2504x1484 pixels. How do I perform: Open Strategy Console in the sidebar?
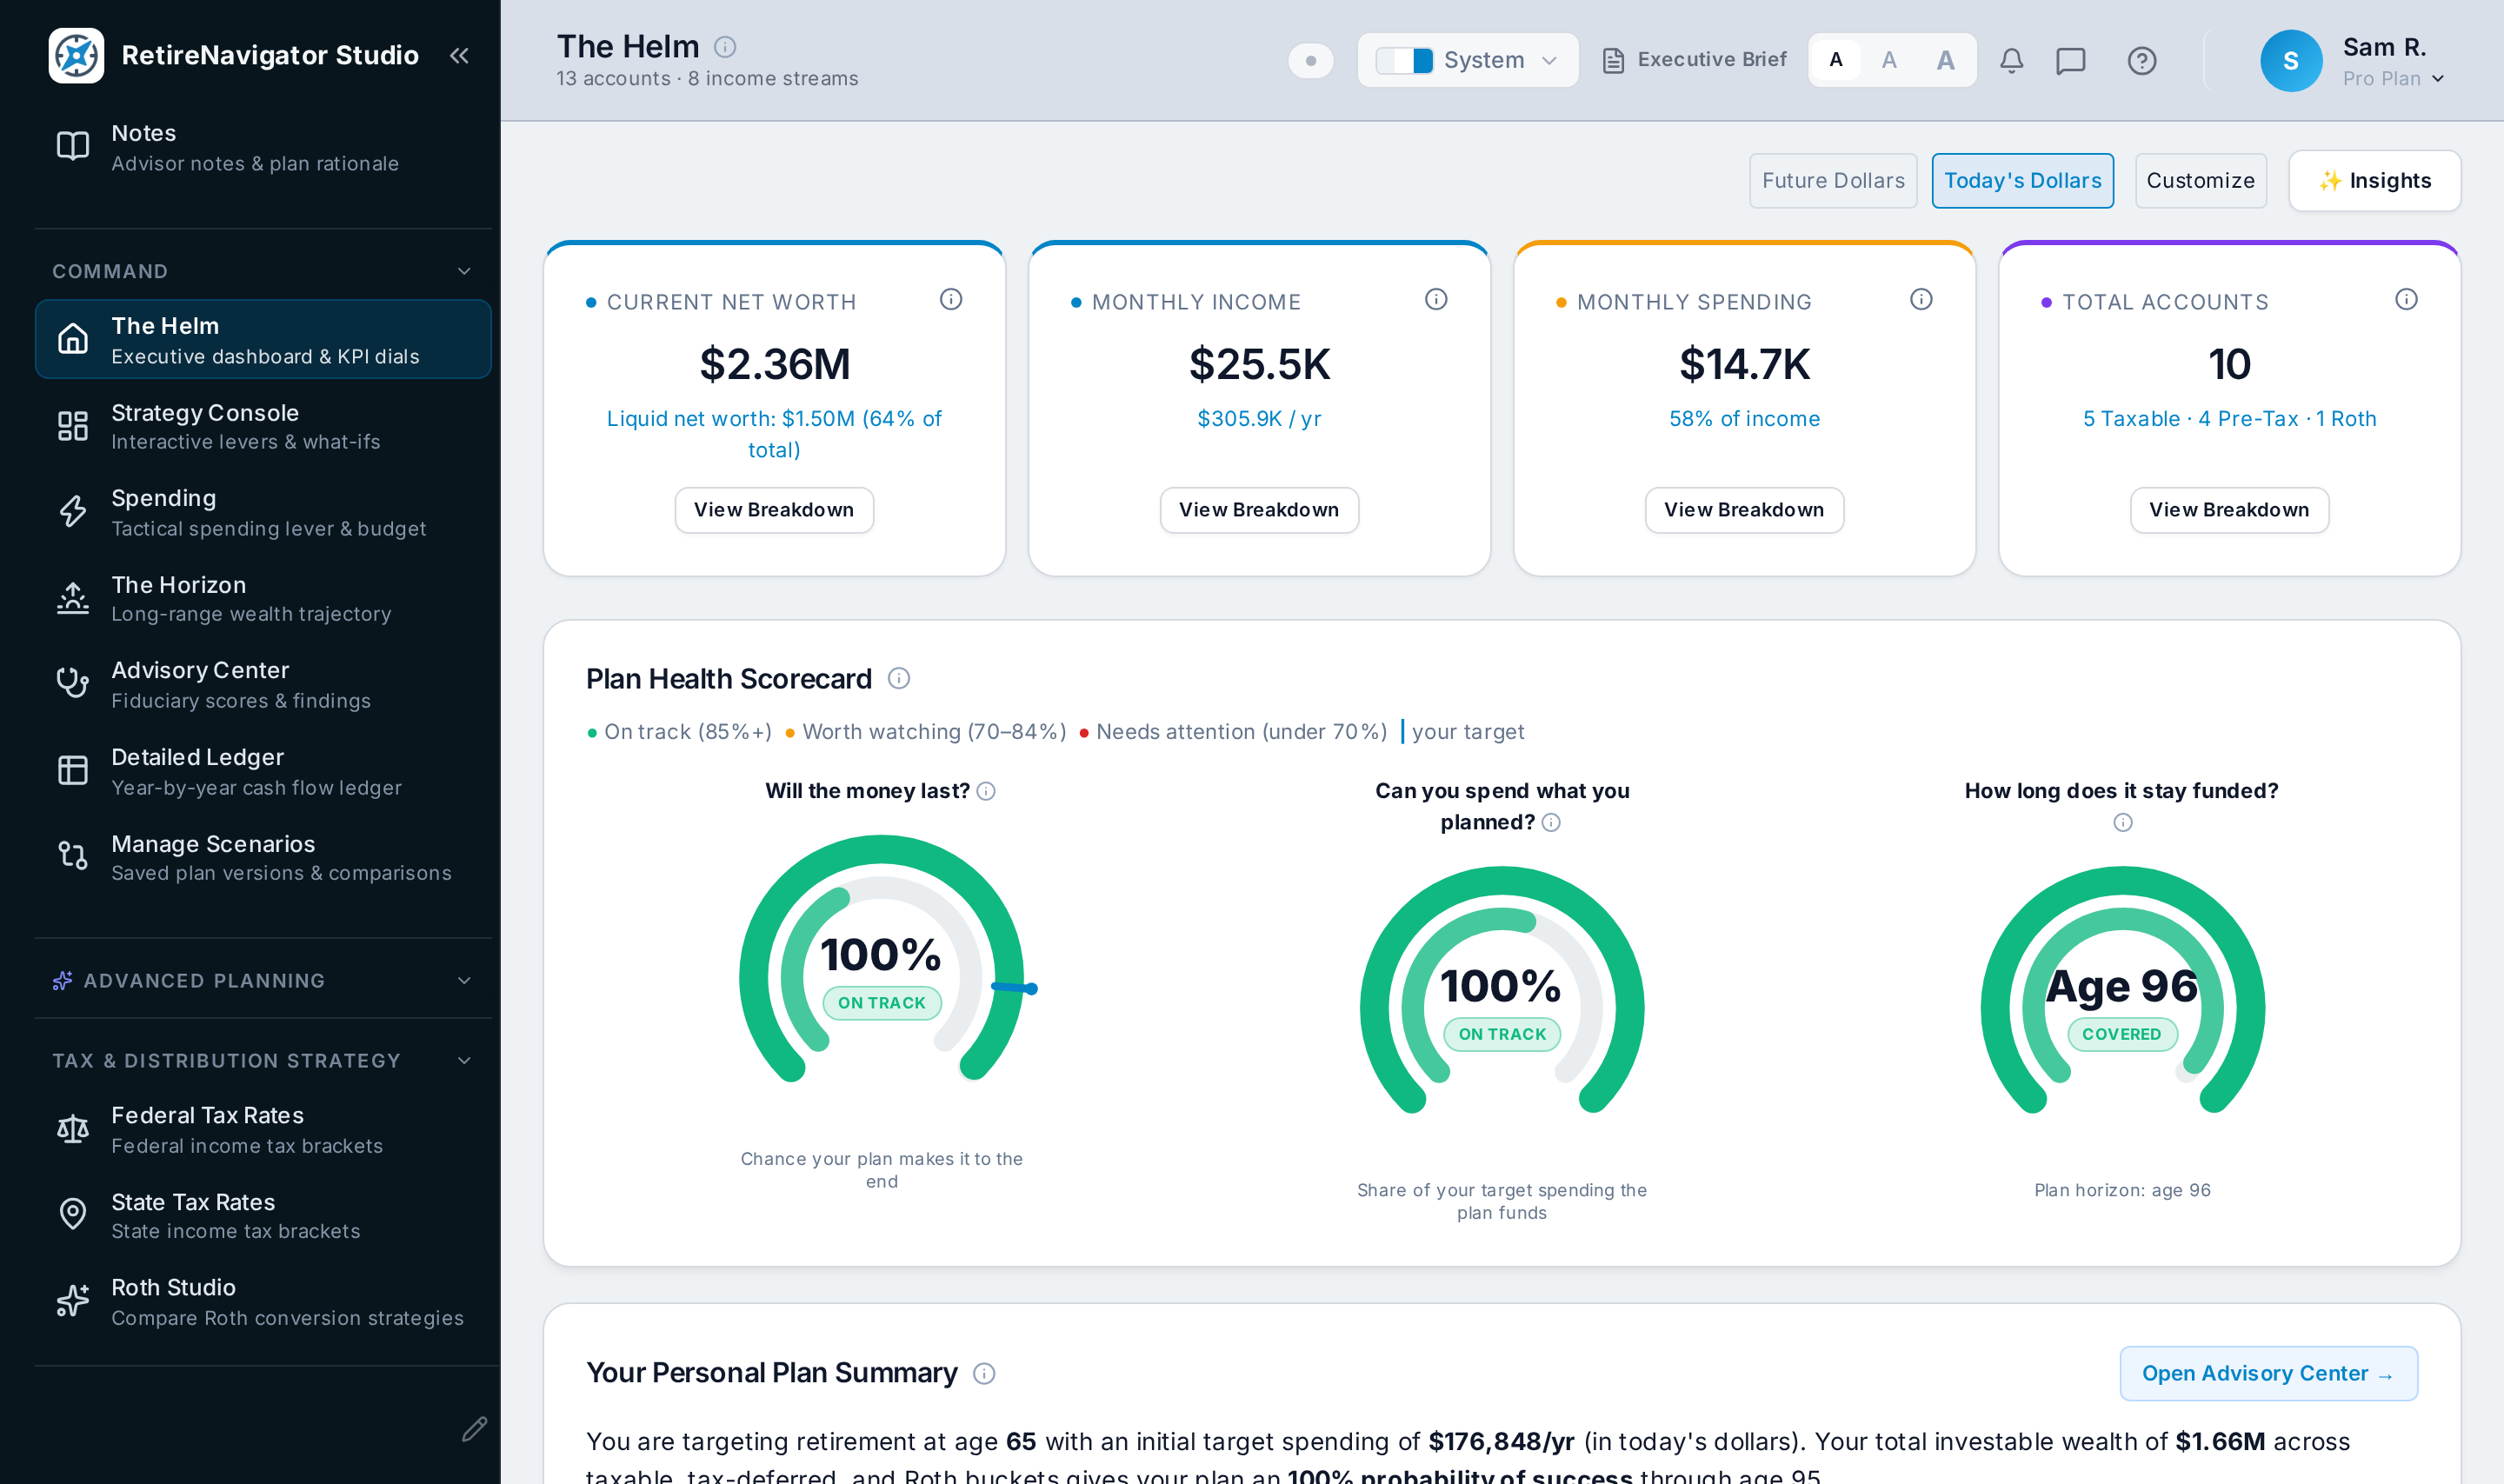[x=262, y=427]
